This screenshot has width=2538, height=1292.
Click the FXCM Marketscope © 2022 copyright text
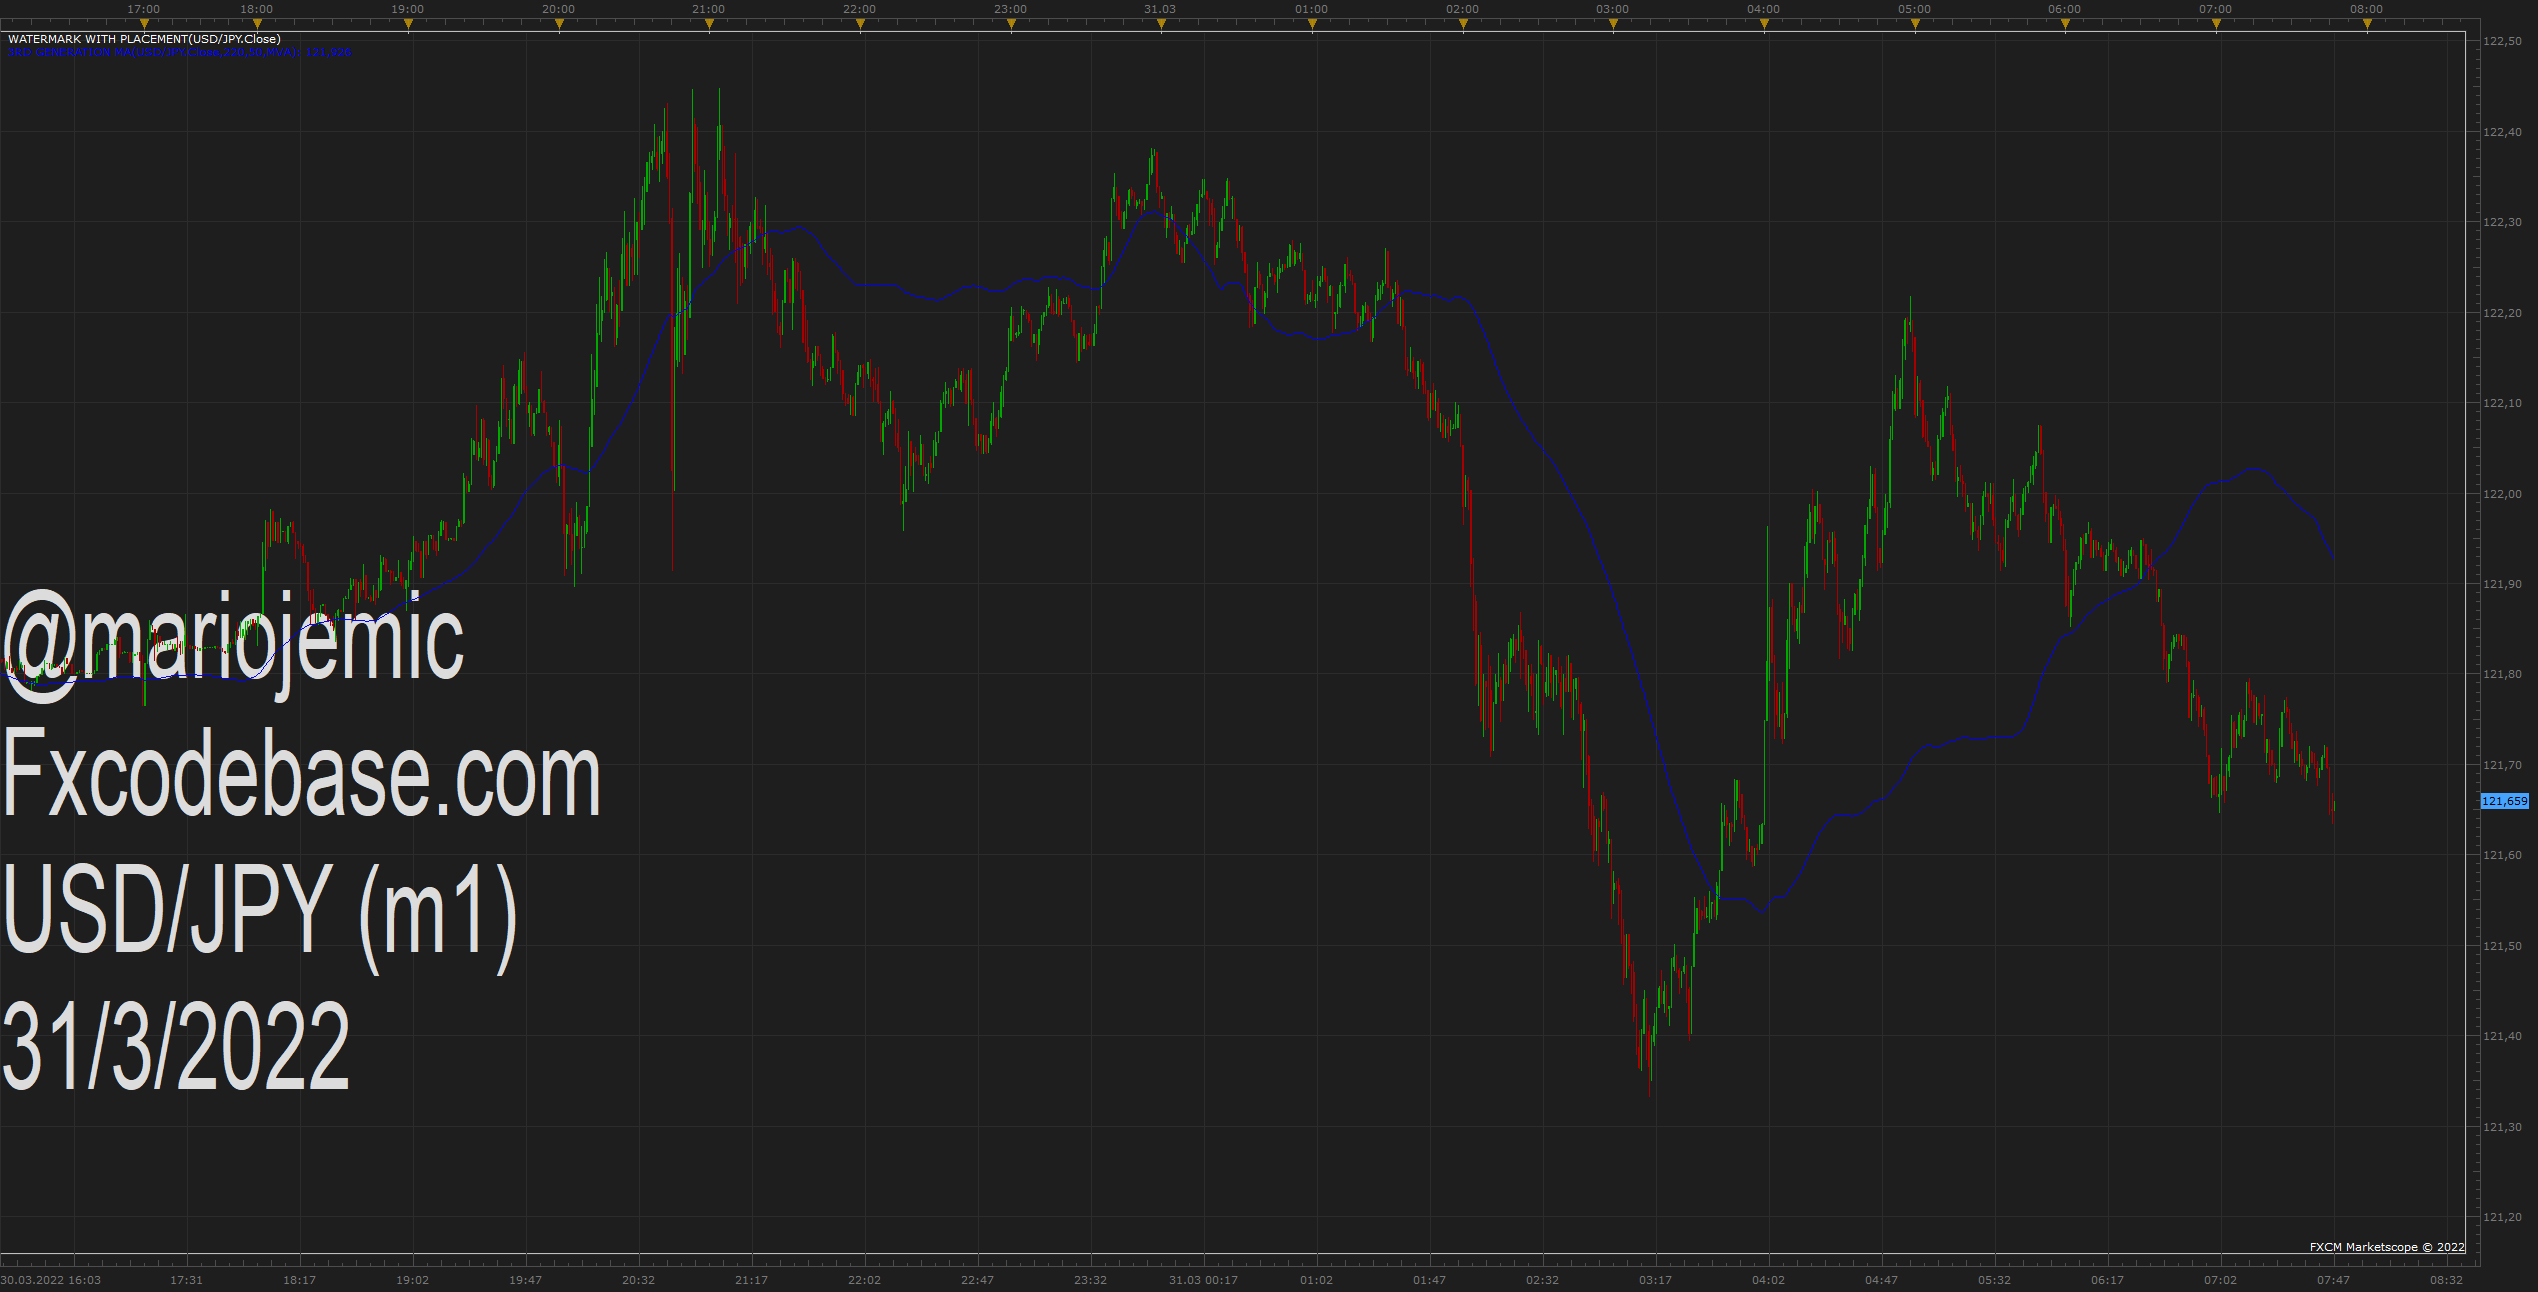[2387, 1247]
